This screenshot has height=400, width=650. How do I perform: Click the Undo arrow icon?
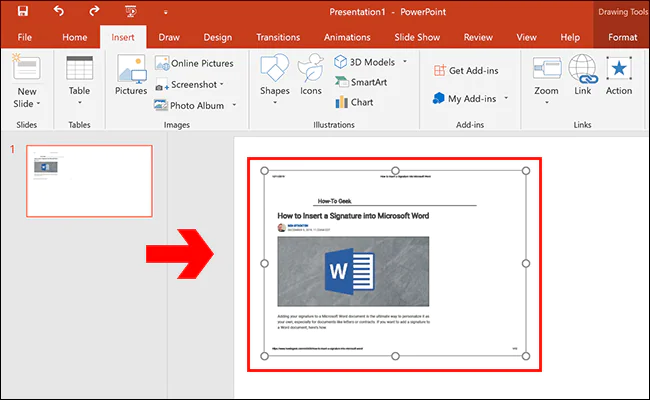59,12
